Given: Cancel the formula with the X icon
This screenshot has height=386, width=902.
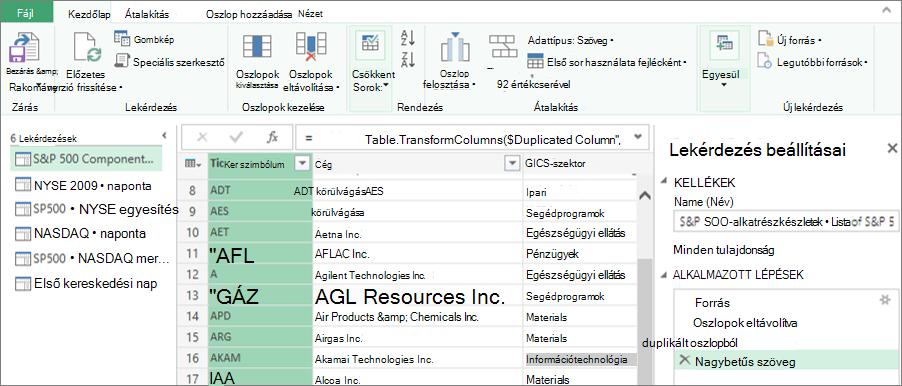Looking at the screenshot, I should (202, 137).
